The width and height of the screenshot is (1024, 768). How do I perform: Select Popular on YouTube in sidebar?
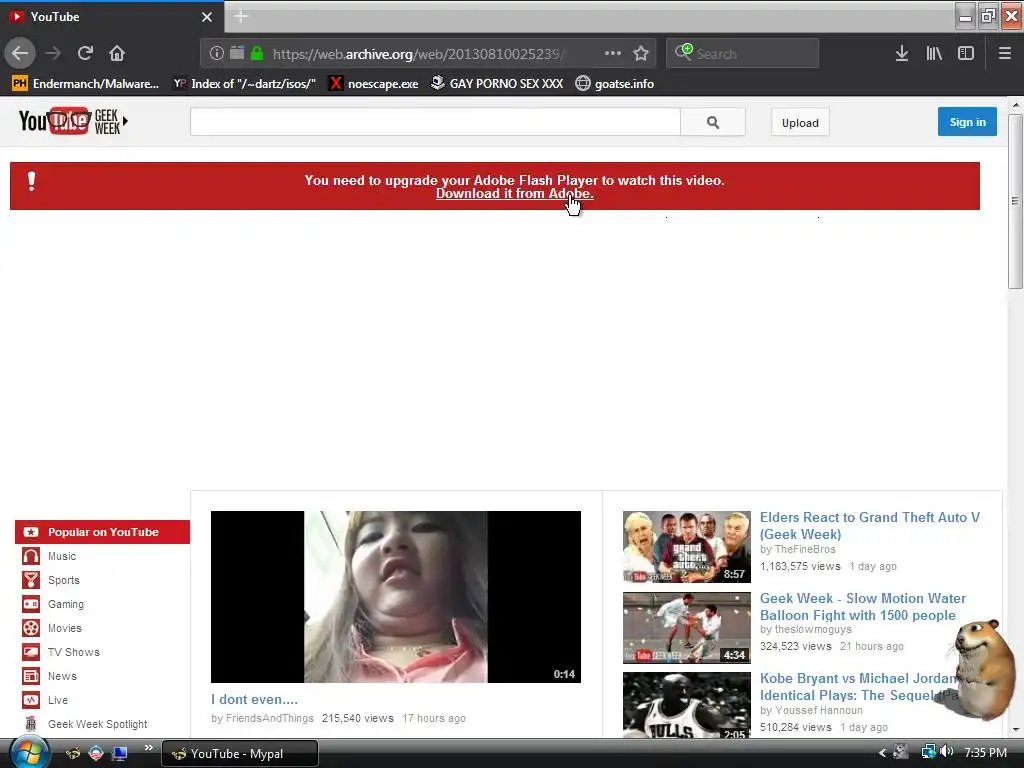tap(103, 532)
